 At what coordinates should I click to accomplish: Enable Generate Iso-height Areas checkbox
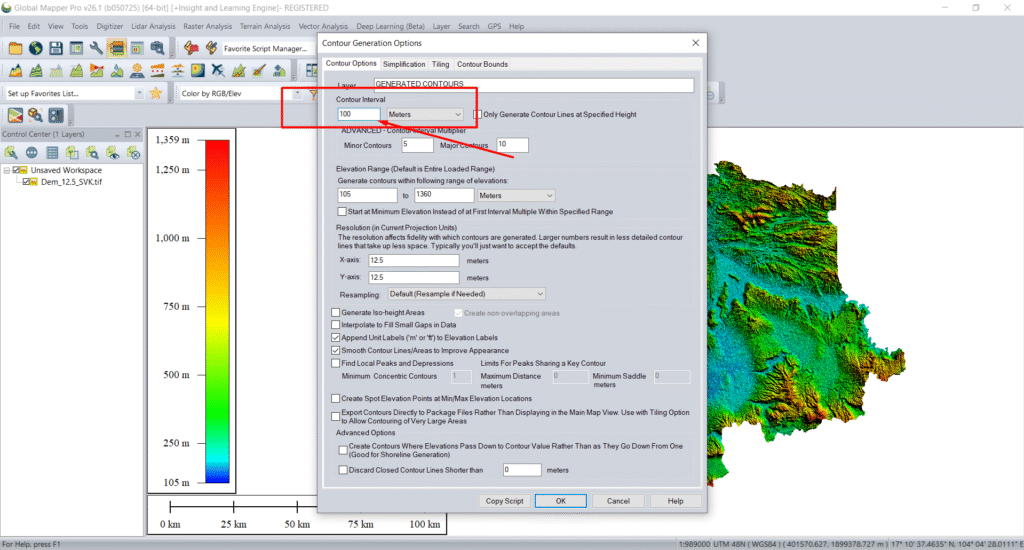point(336,312)
